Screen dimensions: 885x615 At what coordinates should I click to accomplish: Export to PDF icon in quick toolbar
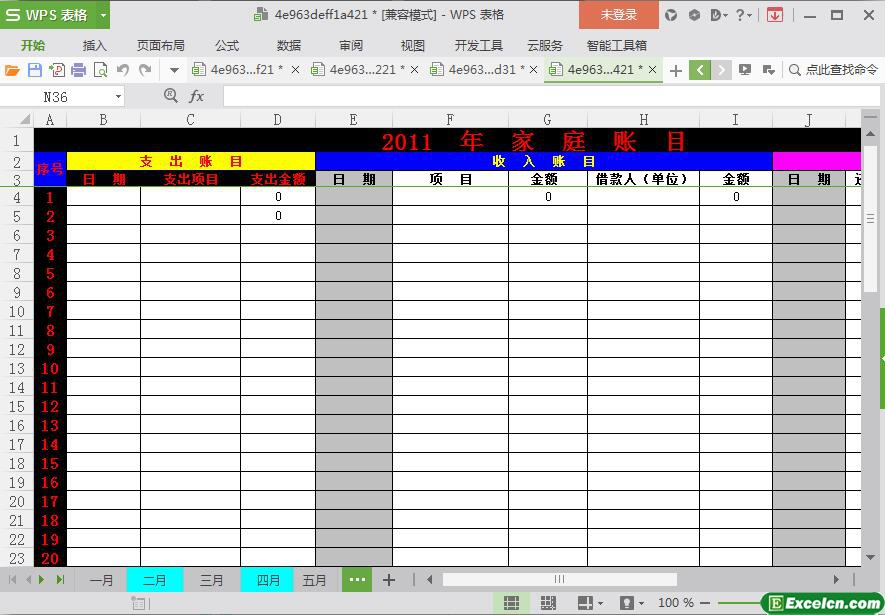[56, 70]
